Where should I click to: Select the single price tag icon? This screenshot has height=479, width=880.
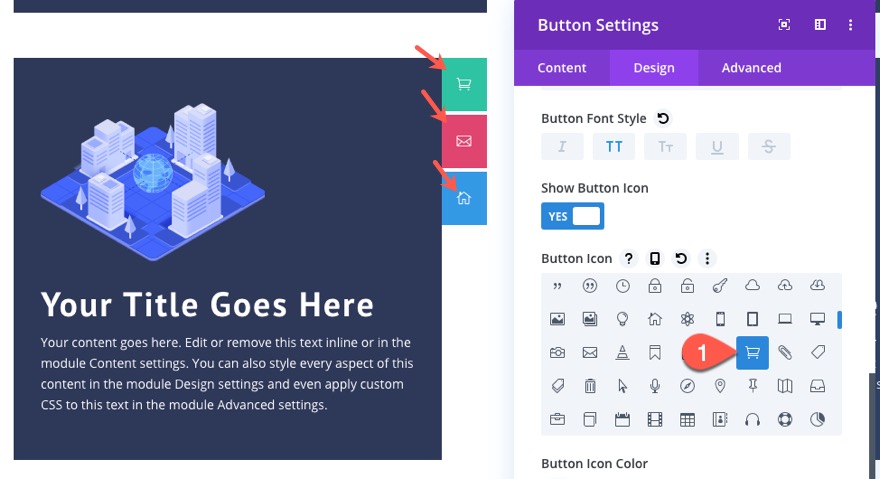(x=818, y=353)
